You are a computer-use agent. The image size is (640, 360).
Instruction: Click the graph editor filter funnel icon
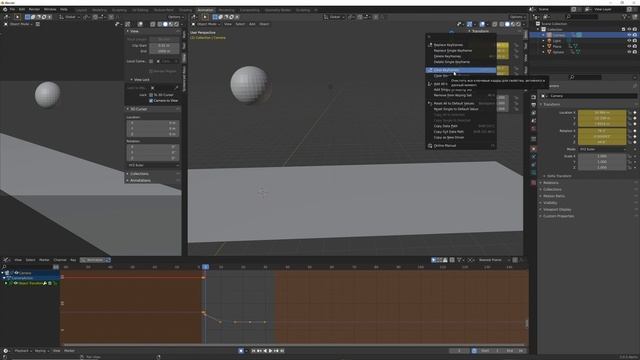click(459, 260)
